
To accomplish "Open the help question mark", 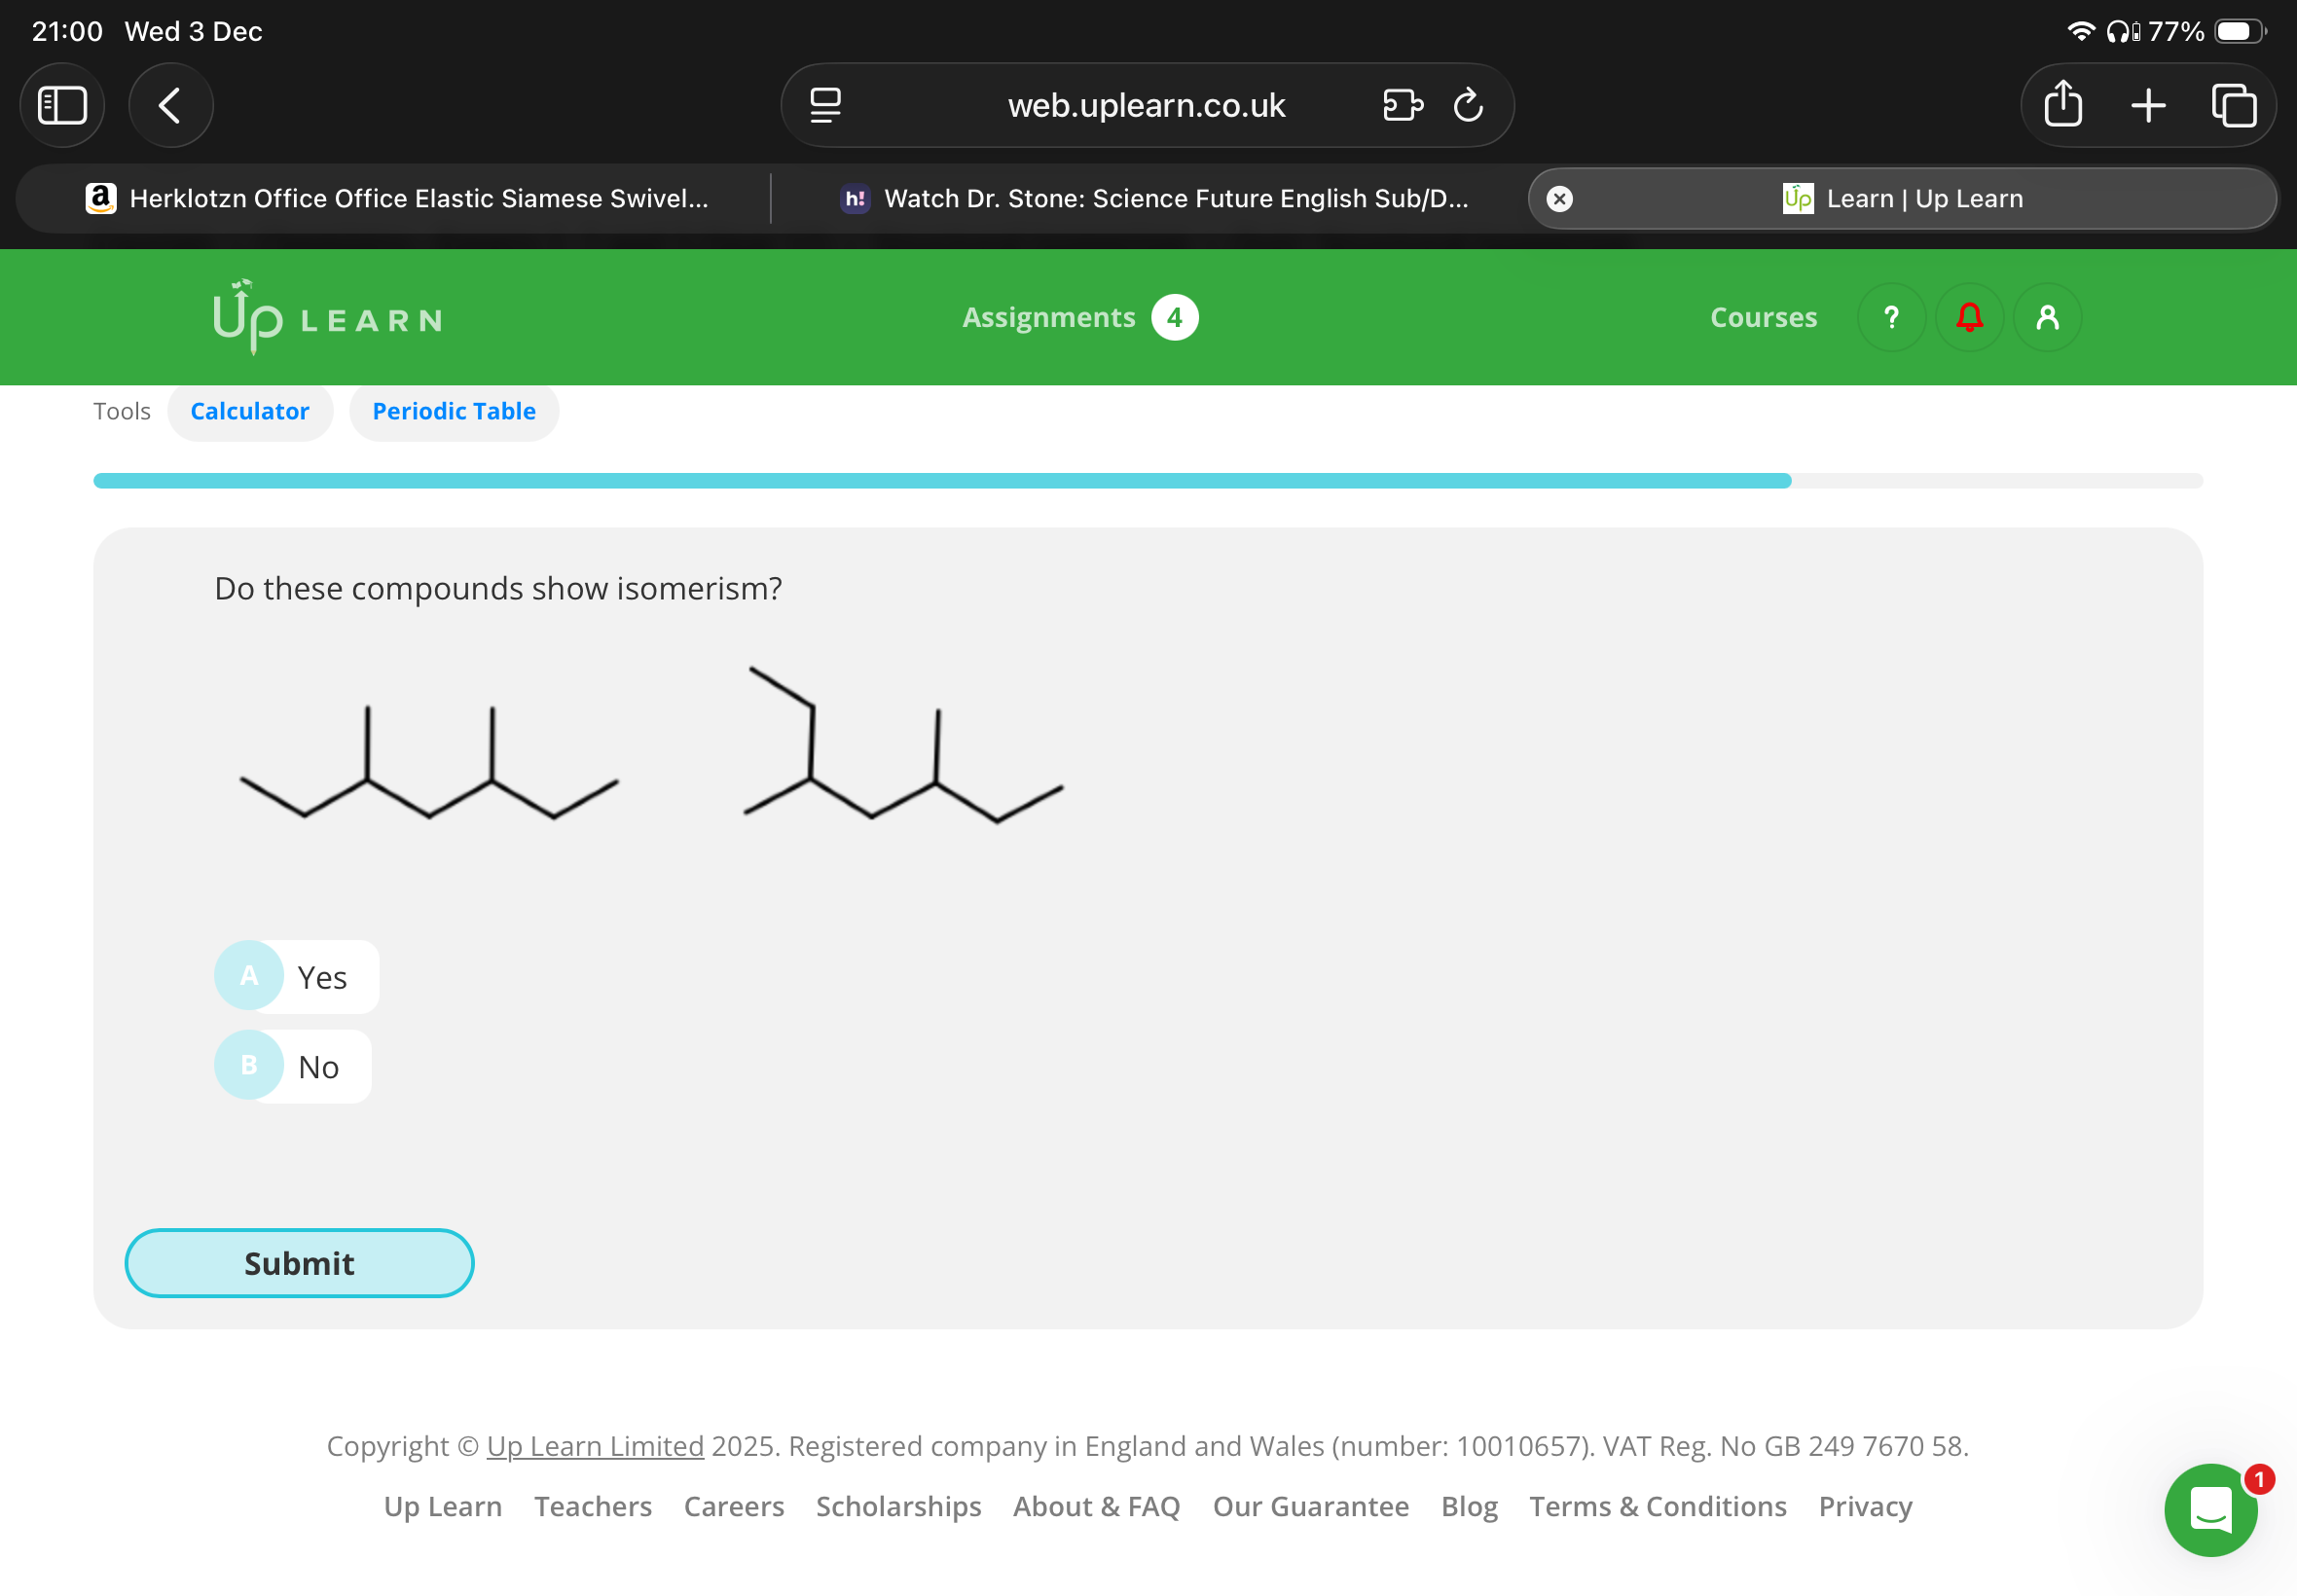I will click(x=1890, y=317).
